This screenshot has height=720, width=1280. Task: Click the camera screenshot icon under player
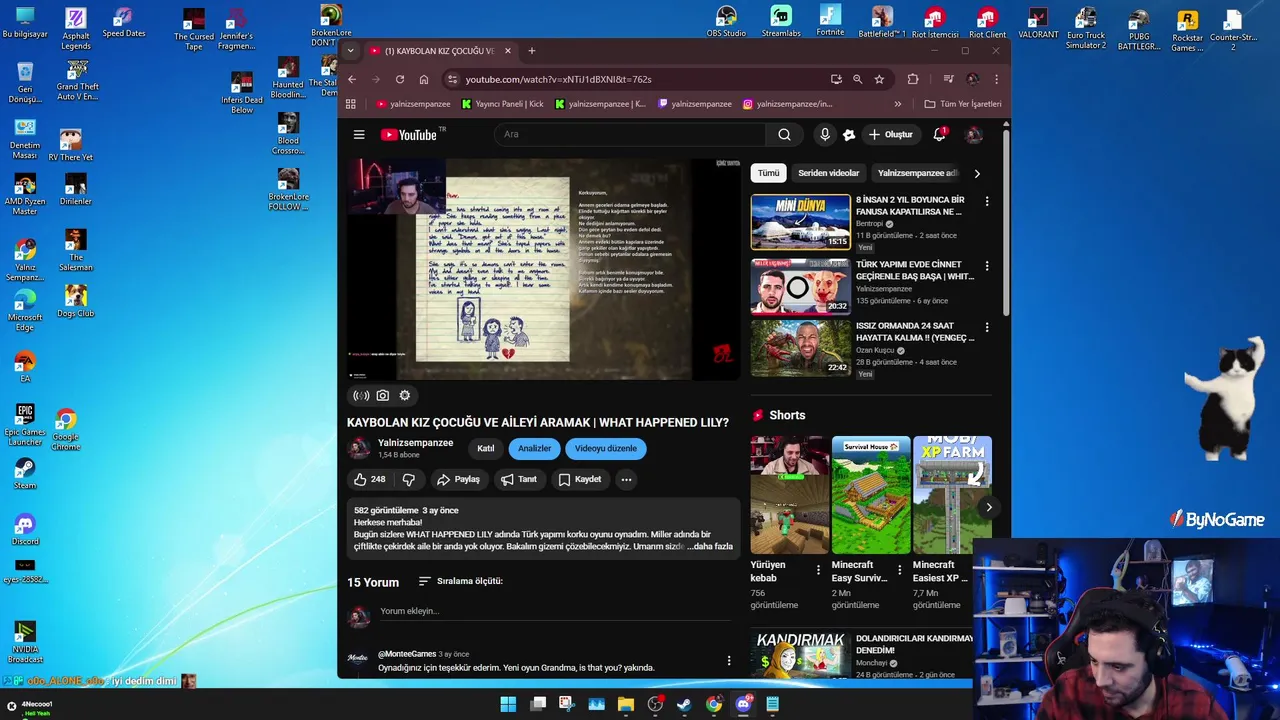click(x=382, y=396)
